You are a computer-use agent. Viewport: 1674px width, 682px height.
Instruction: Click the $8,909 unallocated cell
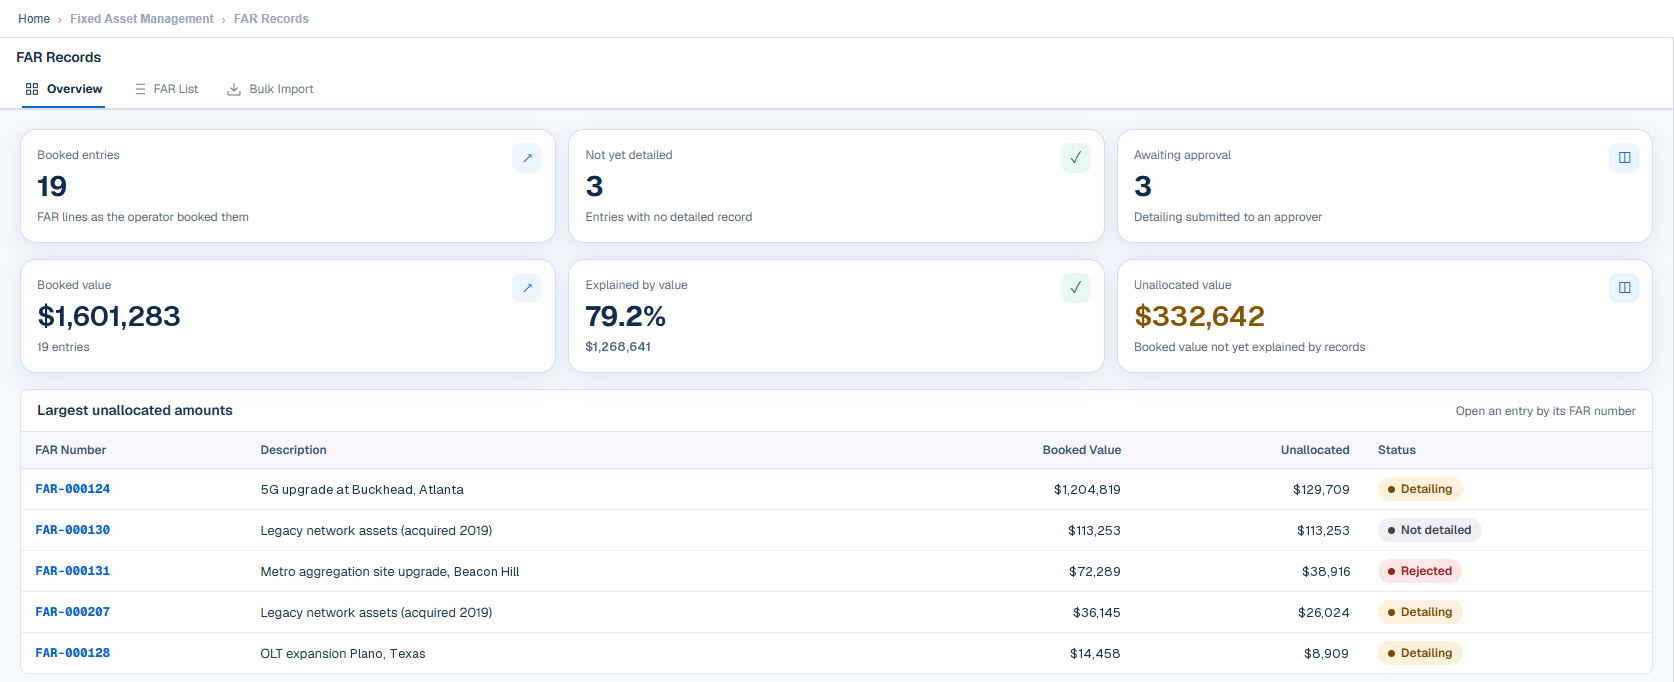(1326, 654)
